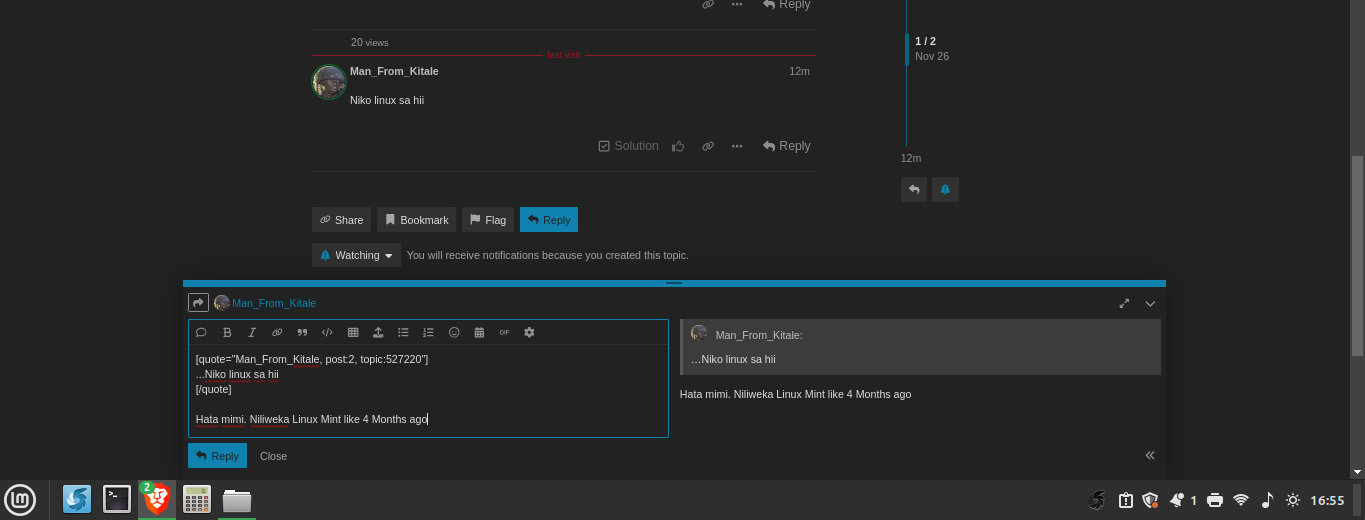The image size is (1365, 520).
Task: Toggle the notification bell in the timeline
Action: tap(945, 189)
